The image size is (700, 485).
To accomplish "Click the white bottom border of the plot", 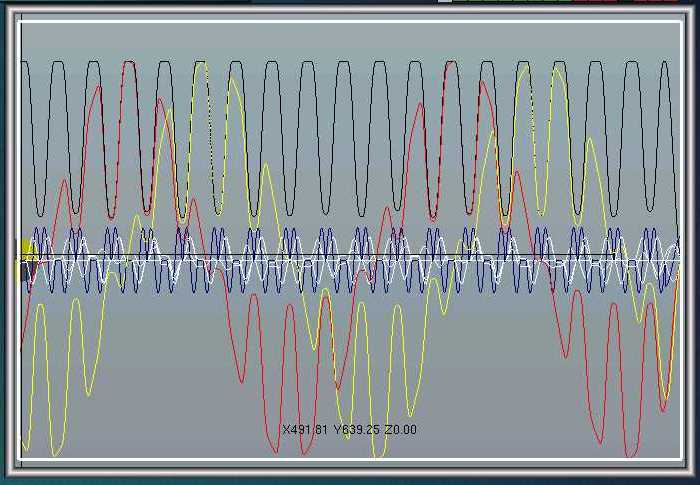I will coord(350,462).
